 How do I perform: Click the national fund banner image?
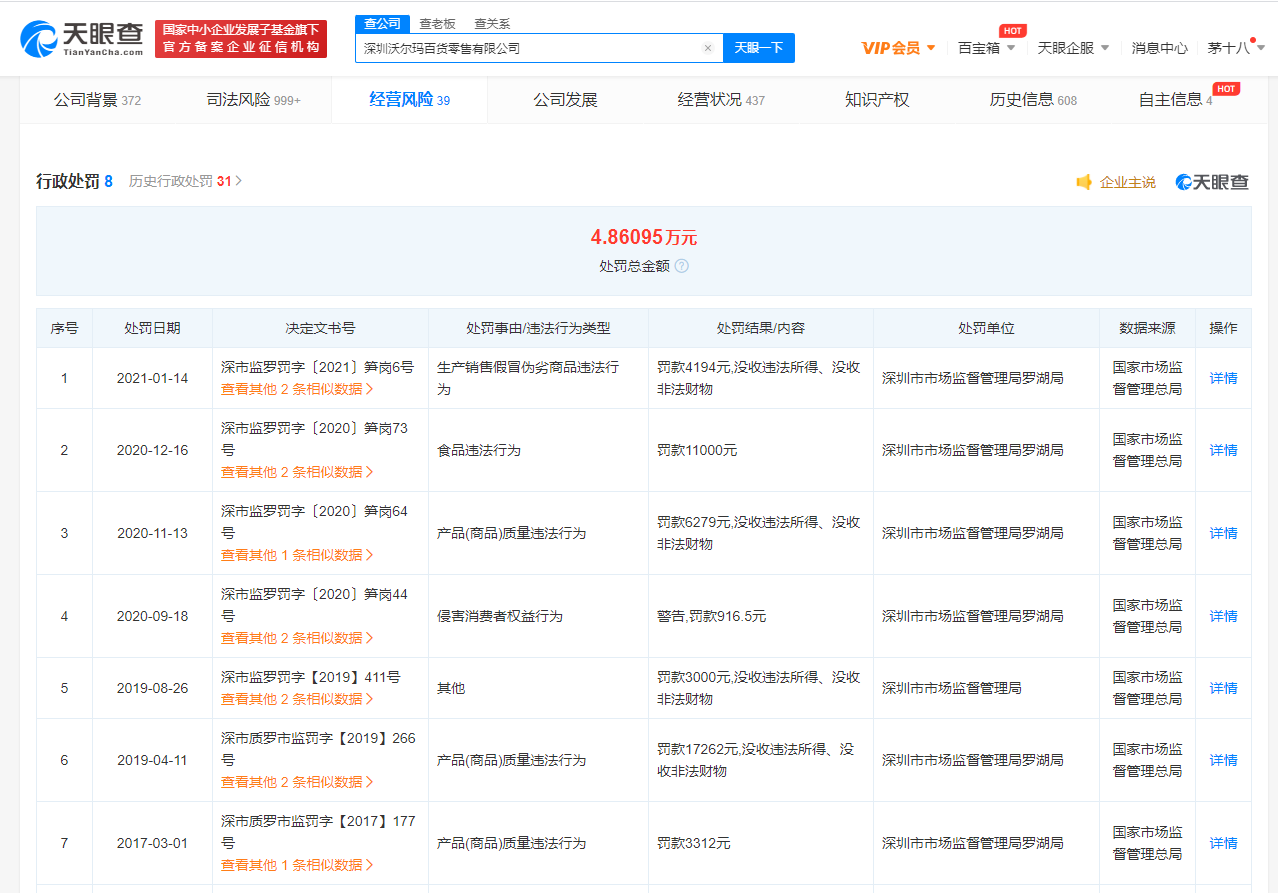point(241,39)
